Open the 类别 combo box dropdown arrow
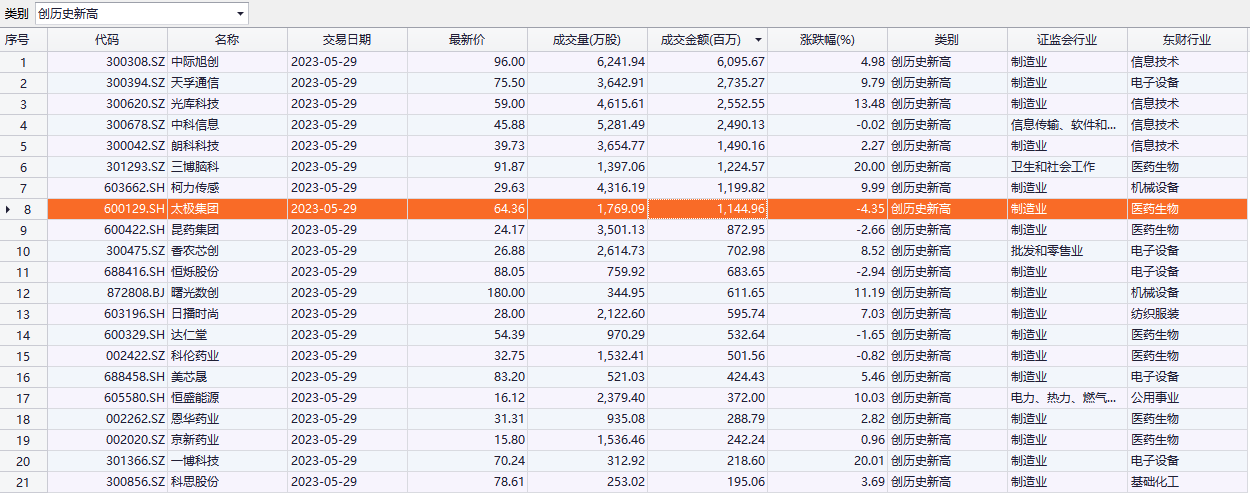Viewport: 1250px width, 494px height. [240, 14]
